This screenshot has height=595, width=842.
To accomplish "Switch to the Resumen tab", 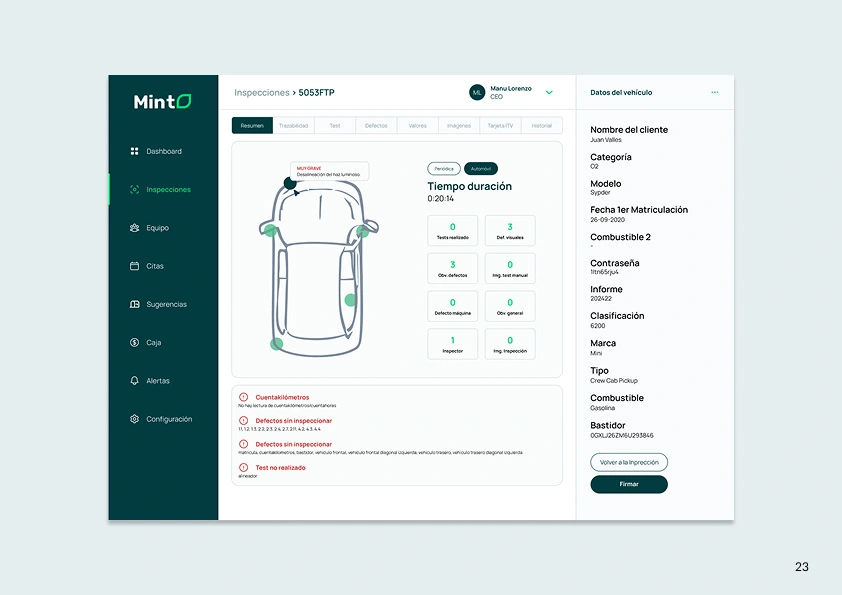I will (x=252, y=125).
